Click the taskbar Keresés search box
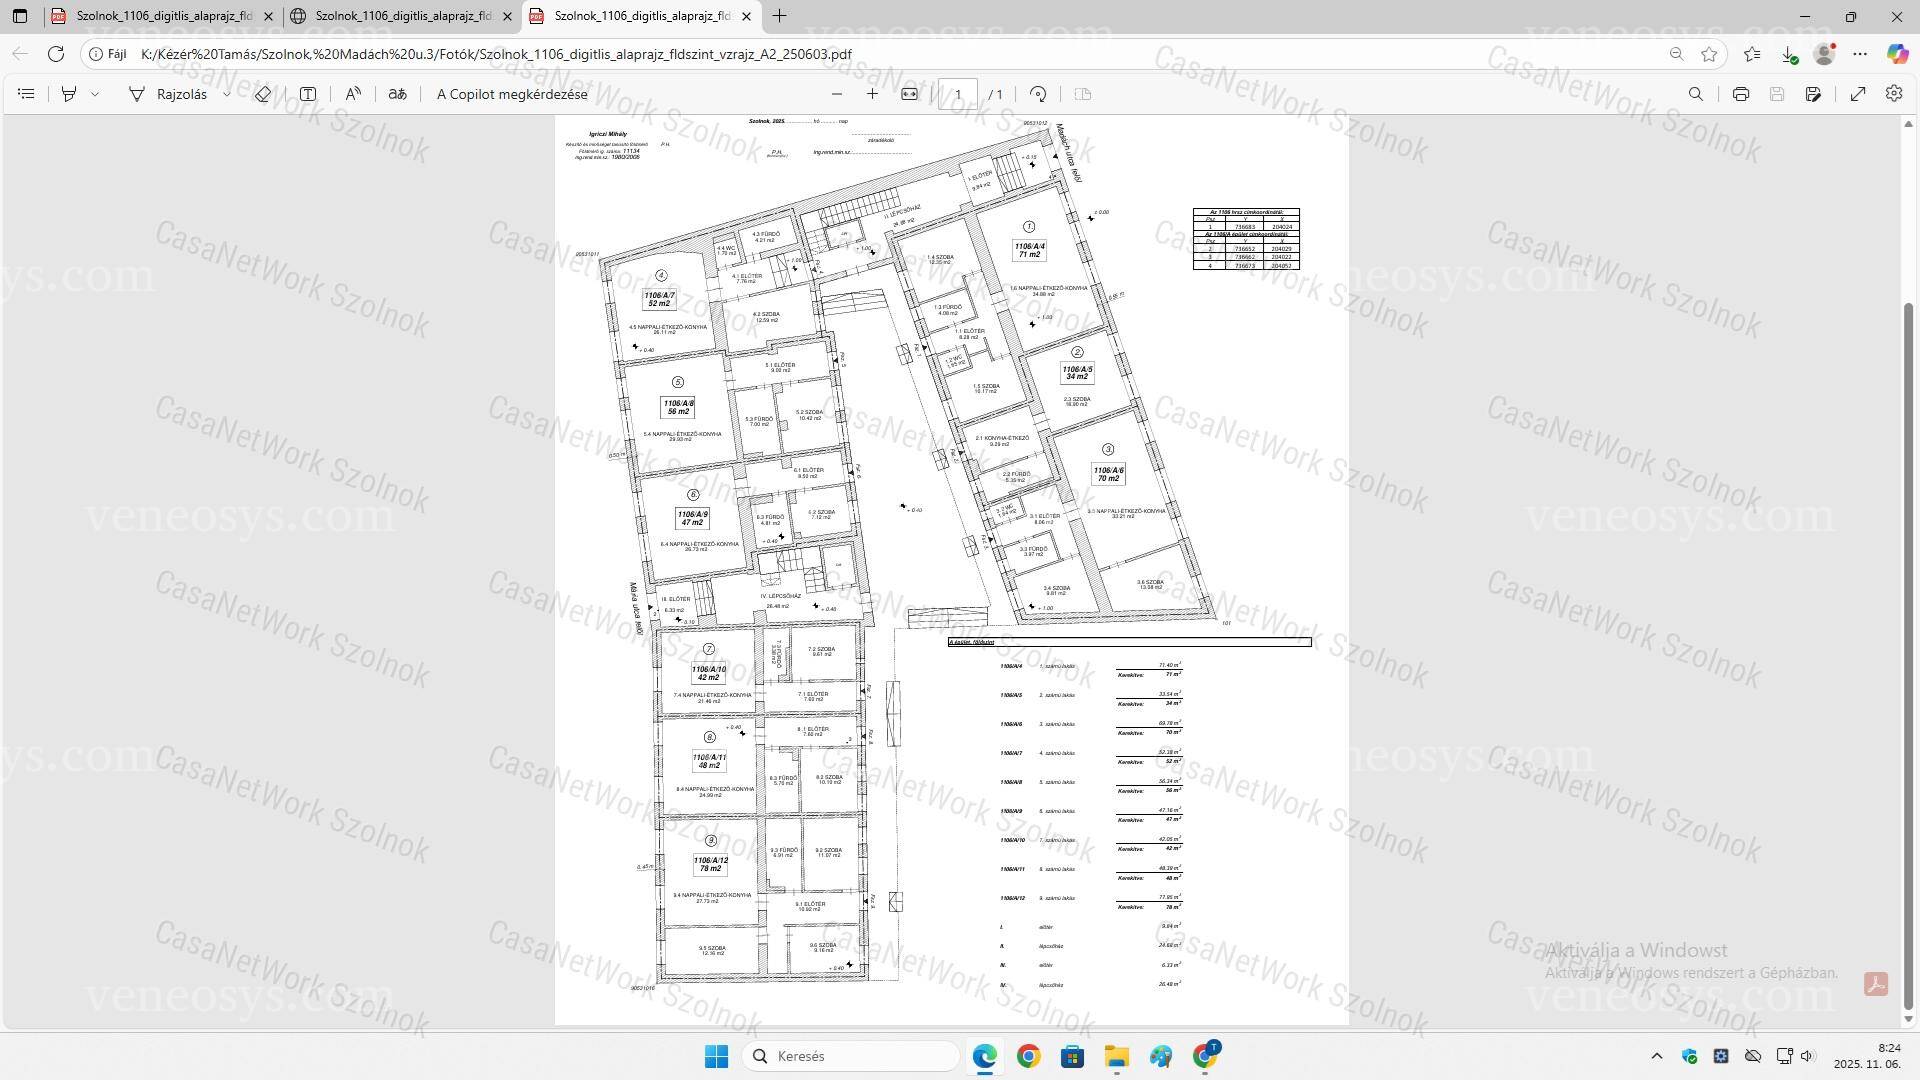The height and width of the screenshot is (1080, 1920). click(x=851, y=1056)
